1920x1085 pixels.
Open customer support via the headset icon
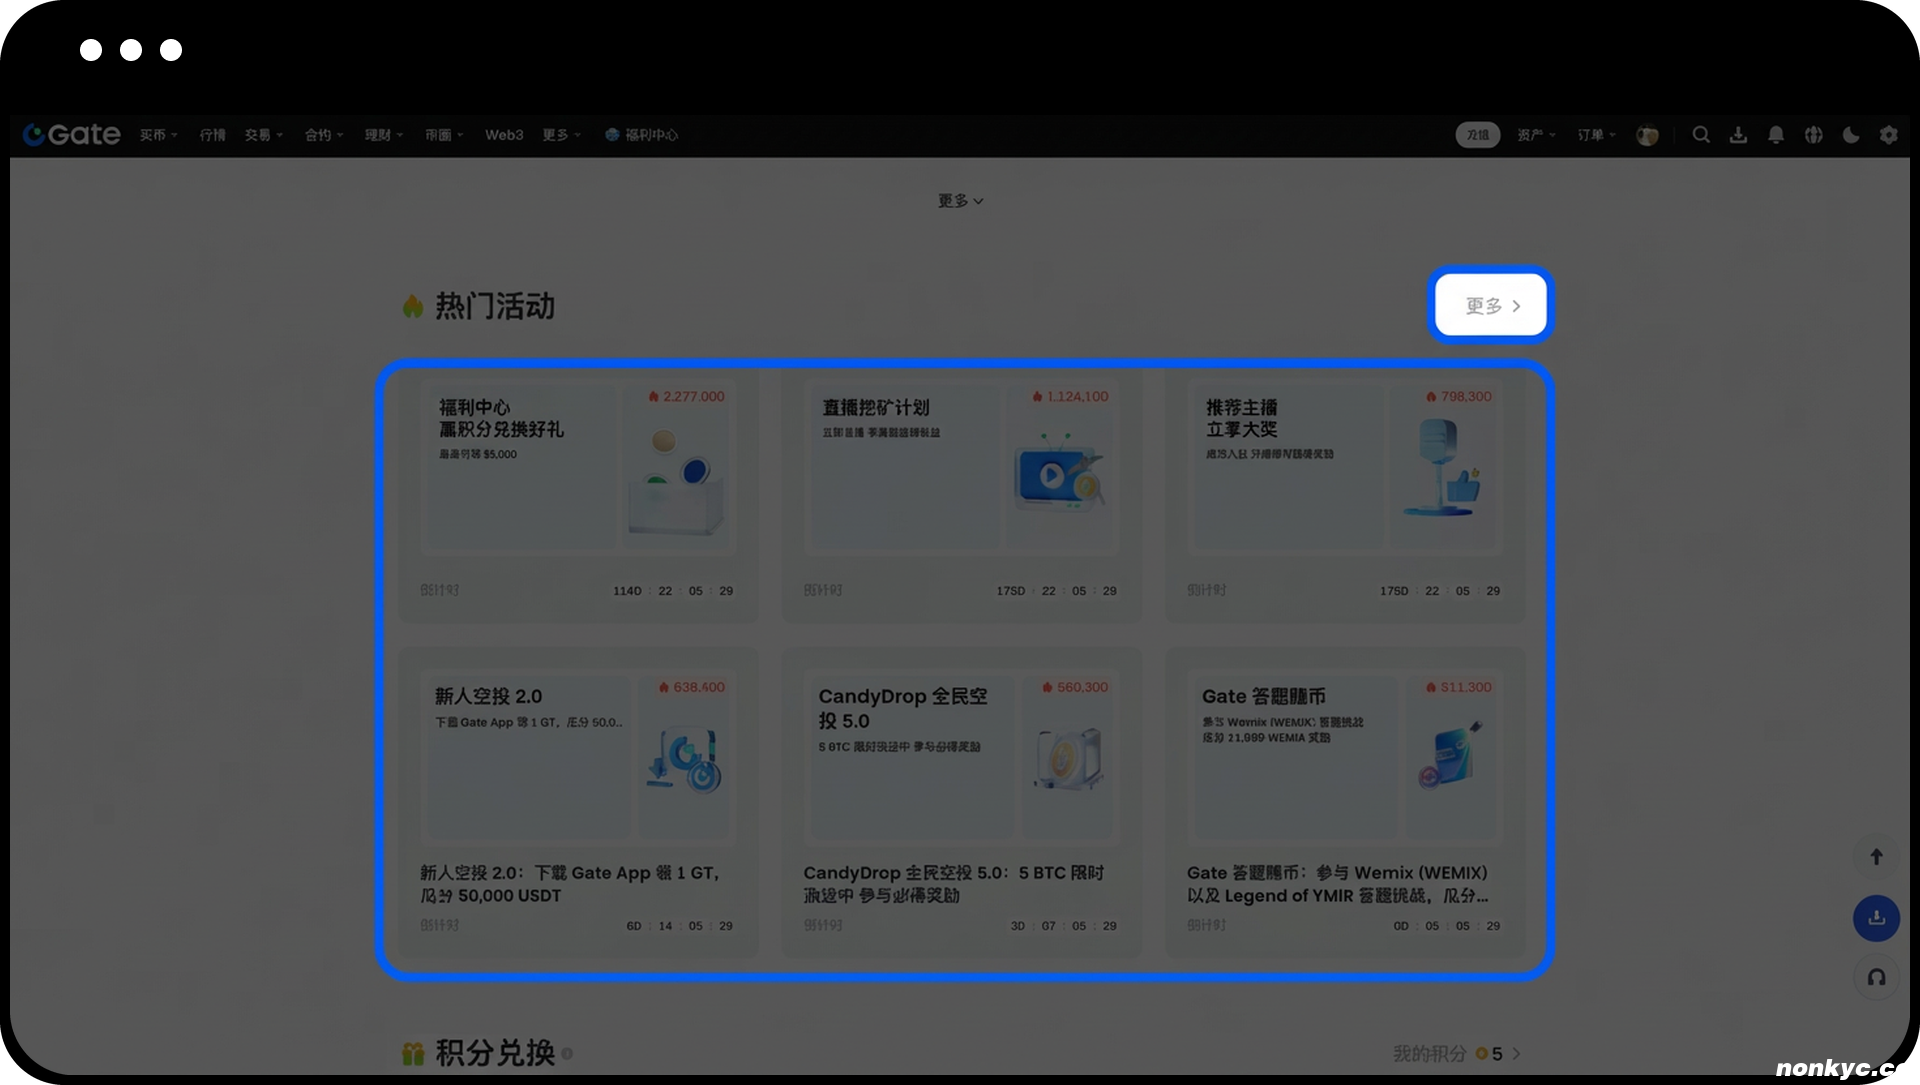pos(1876,978)
